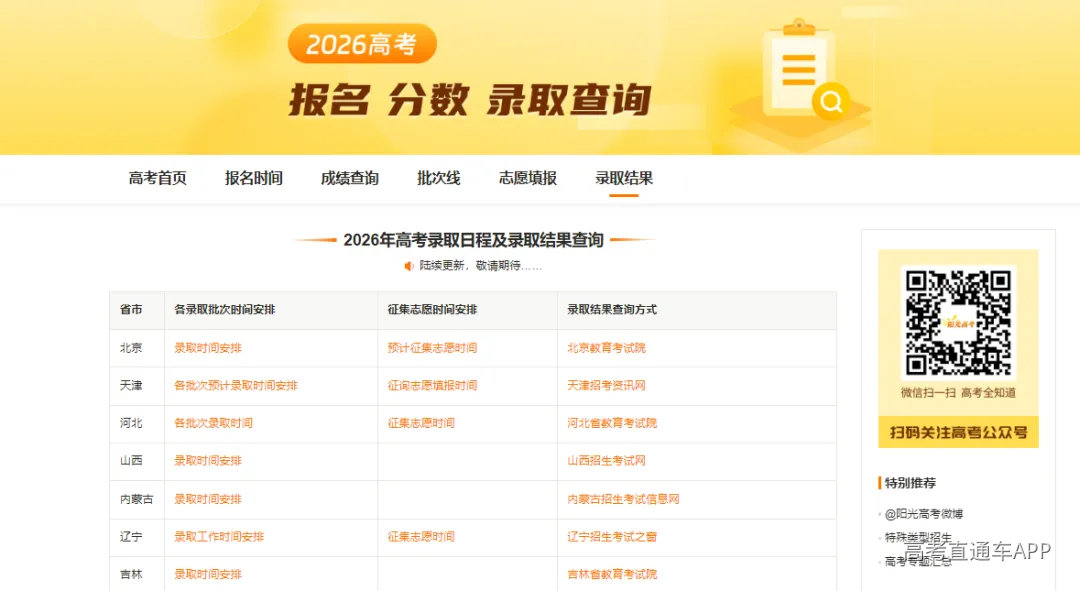Screen dimensions: 1080x591
Task: Open 山西 录取时间安排 link
Action: 208,460
